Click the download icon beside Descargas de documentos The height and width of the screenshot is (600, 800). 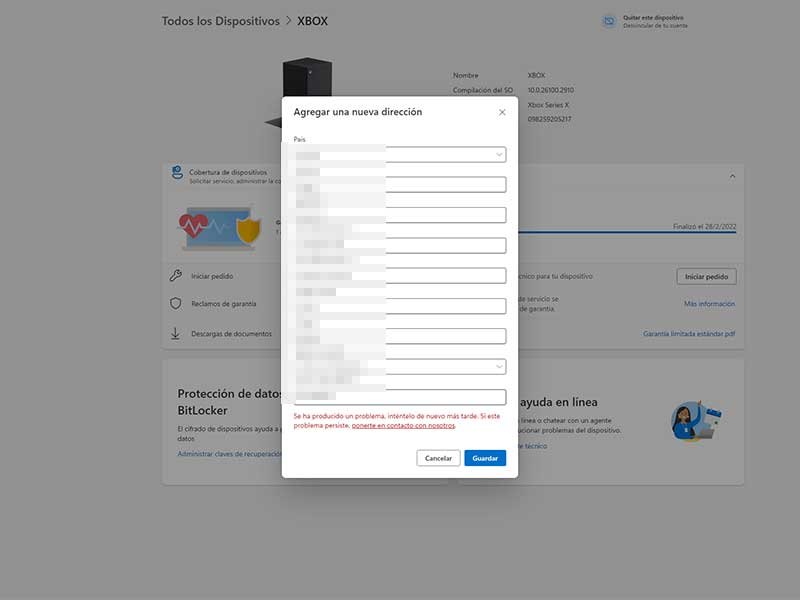coord(176,334)
